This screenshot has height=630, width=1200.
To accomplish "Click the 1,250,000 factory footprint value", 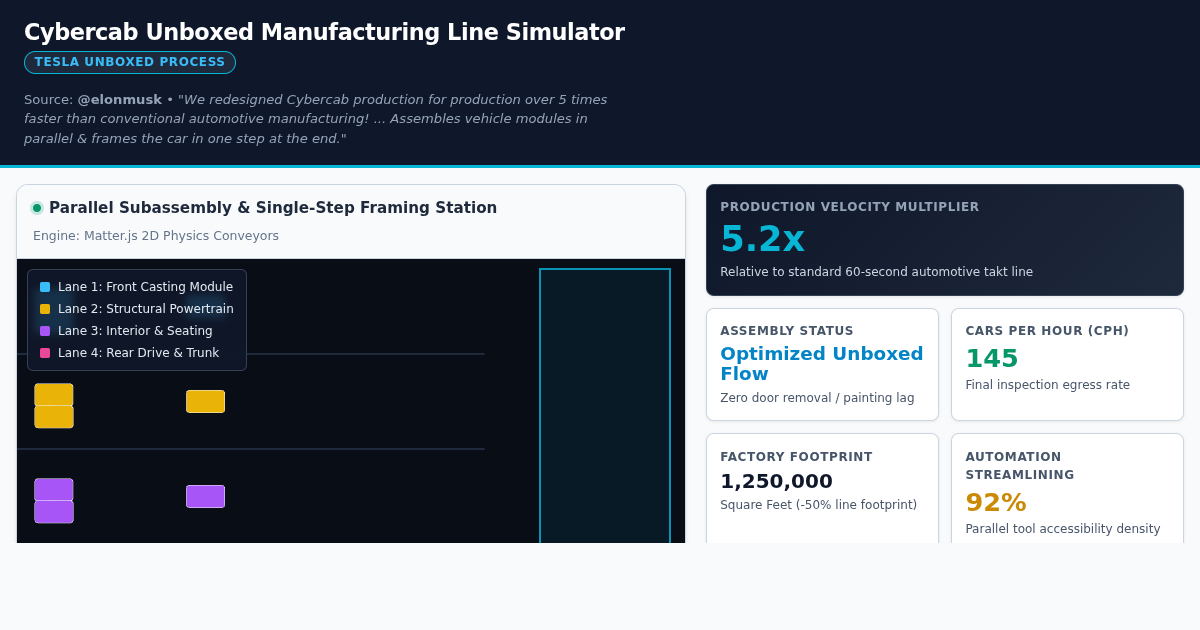I will [x=776, y=481].
